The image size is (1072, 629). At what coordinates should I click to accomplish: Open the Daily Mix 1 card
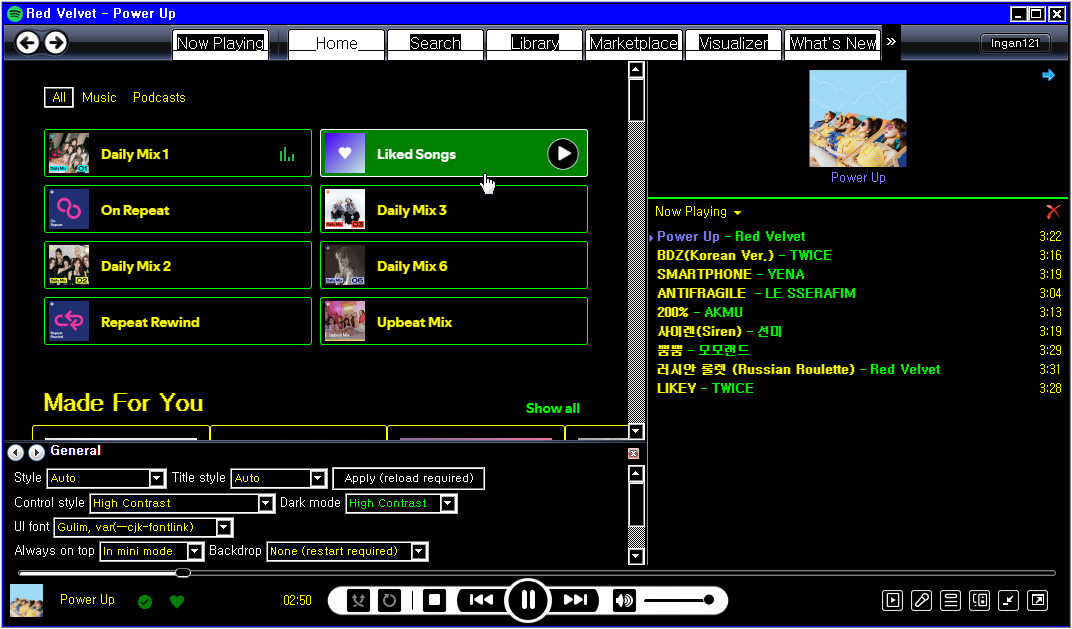(x=178, y=153)
